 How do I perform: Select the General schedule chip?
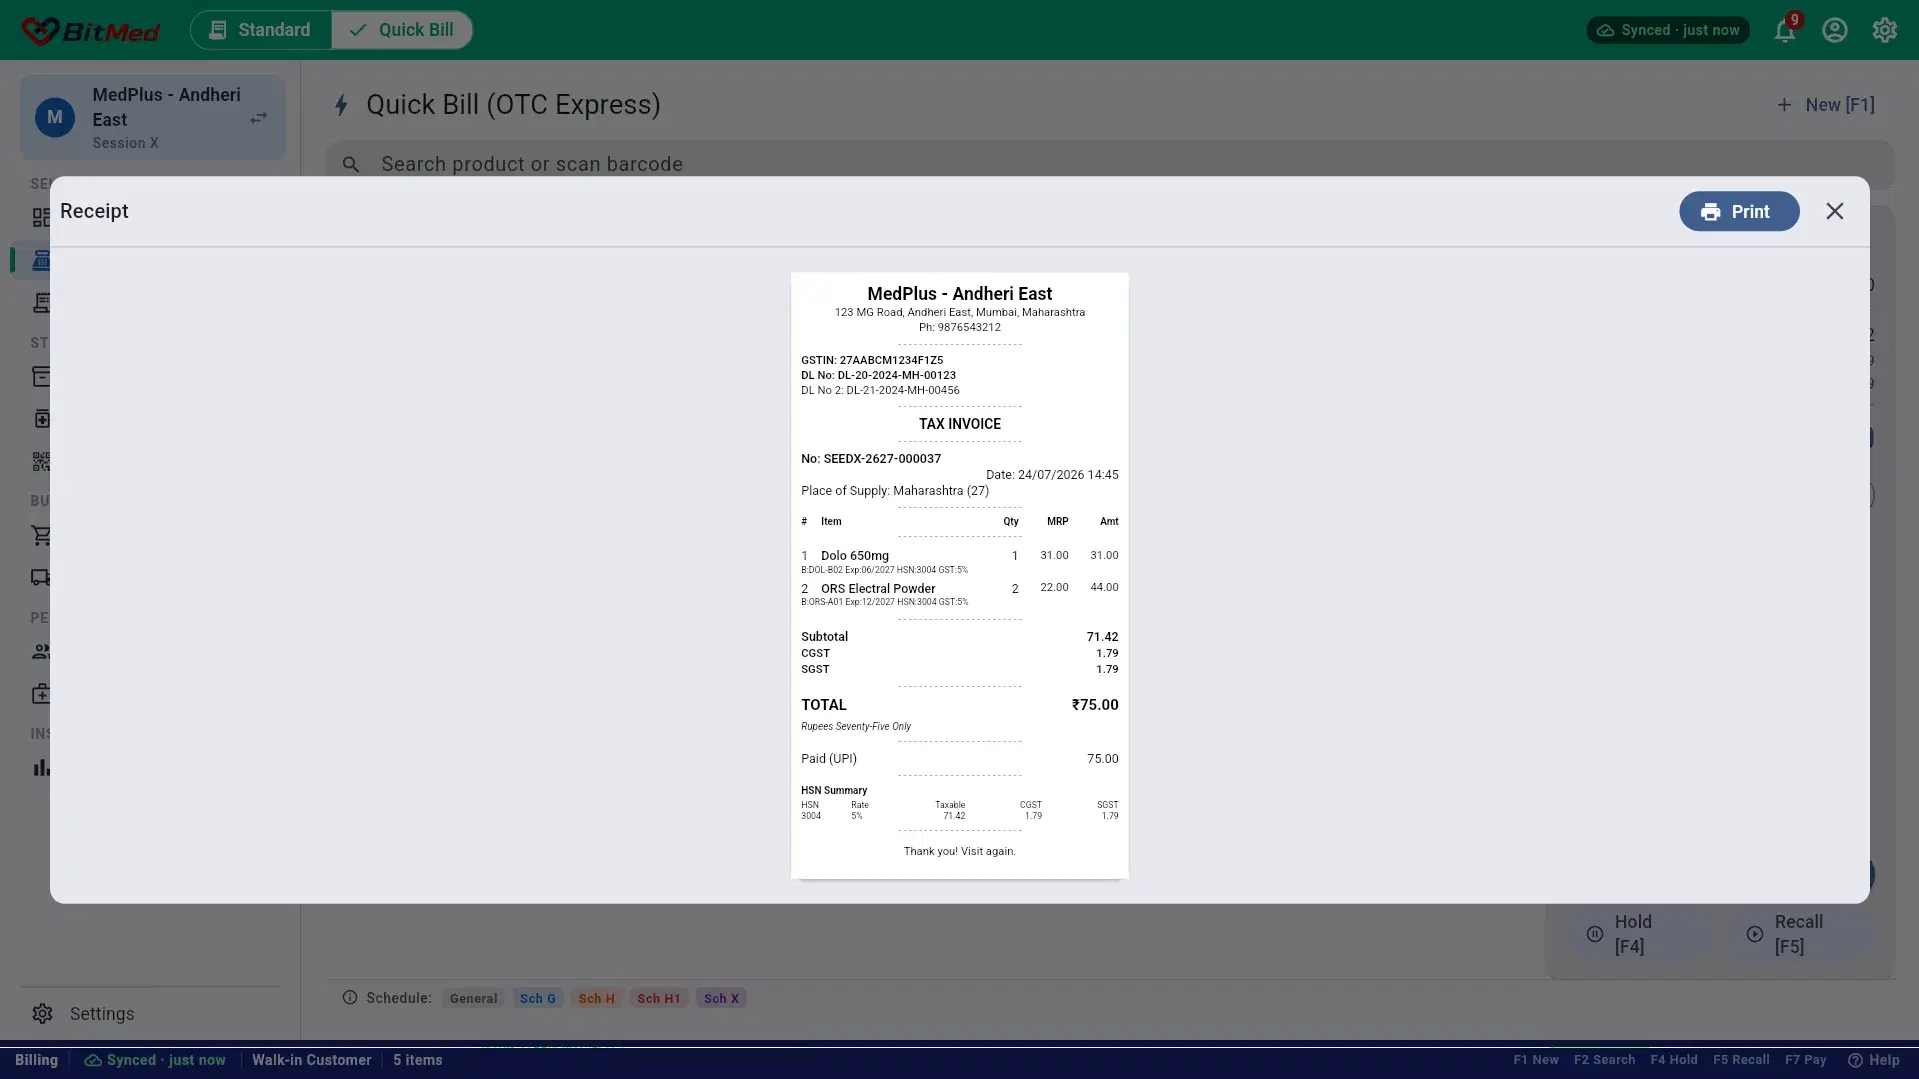click(473, 998)
